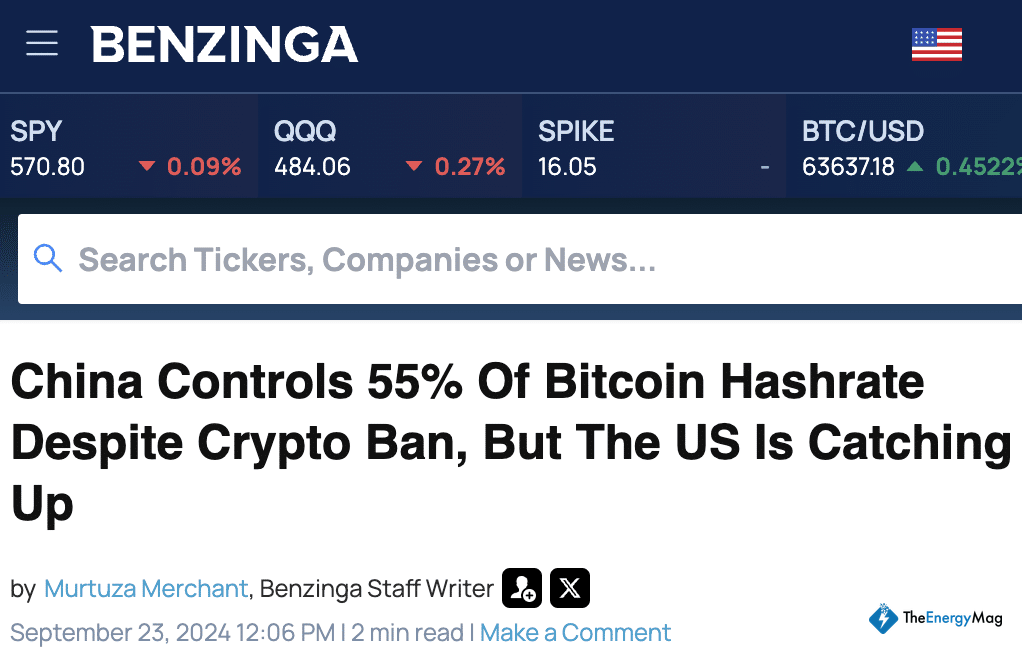This screenshot has width=1022, height=654.
Task: Click the BTC/USD green up arrow
Action: pos(914,167)
